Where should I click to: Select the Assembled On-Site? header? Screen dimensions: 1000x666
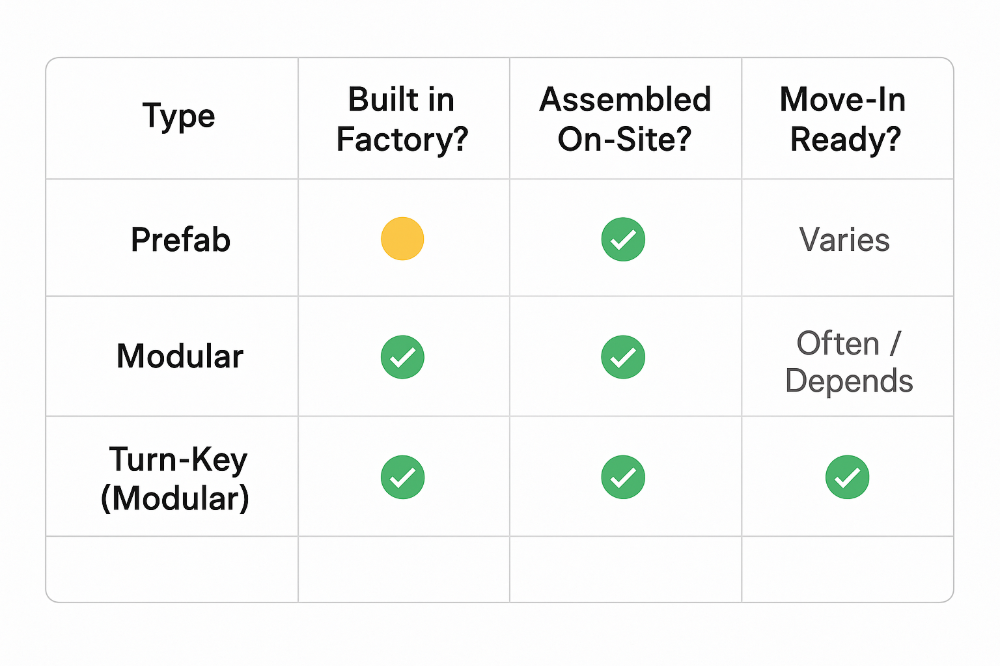point(625,119)
